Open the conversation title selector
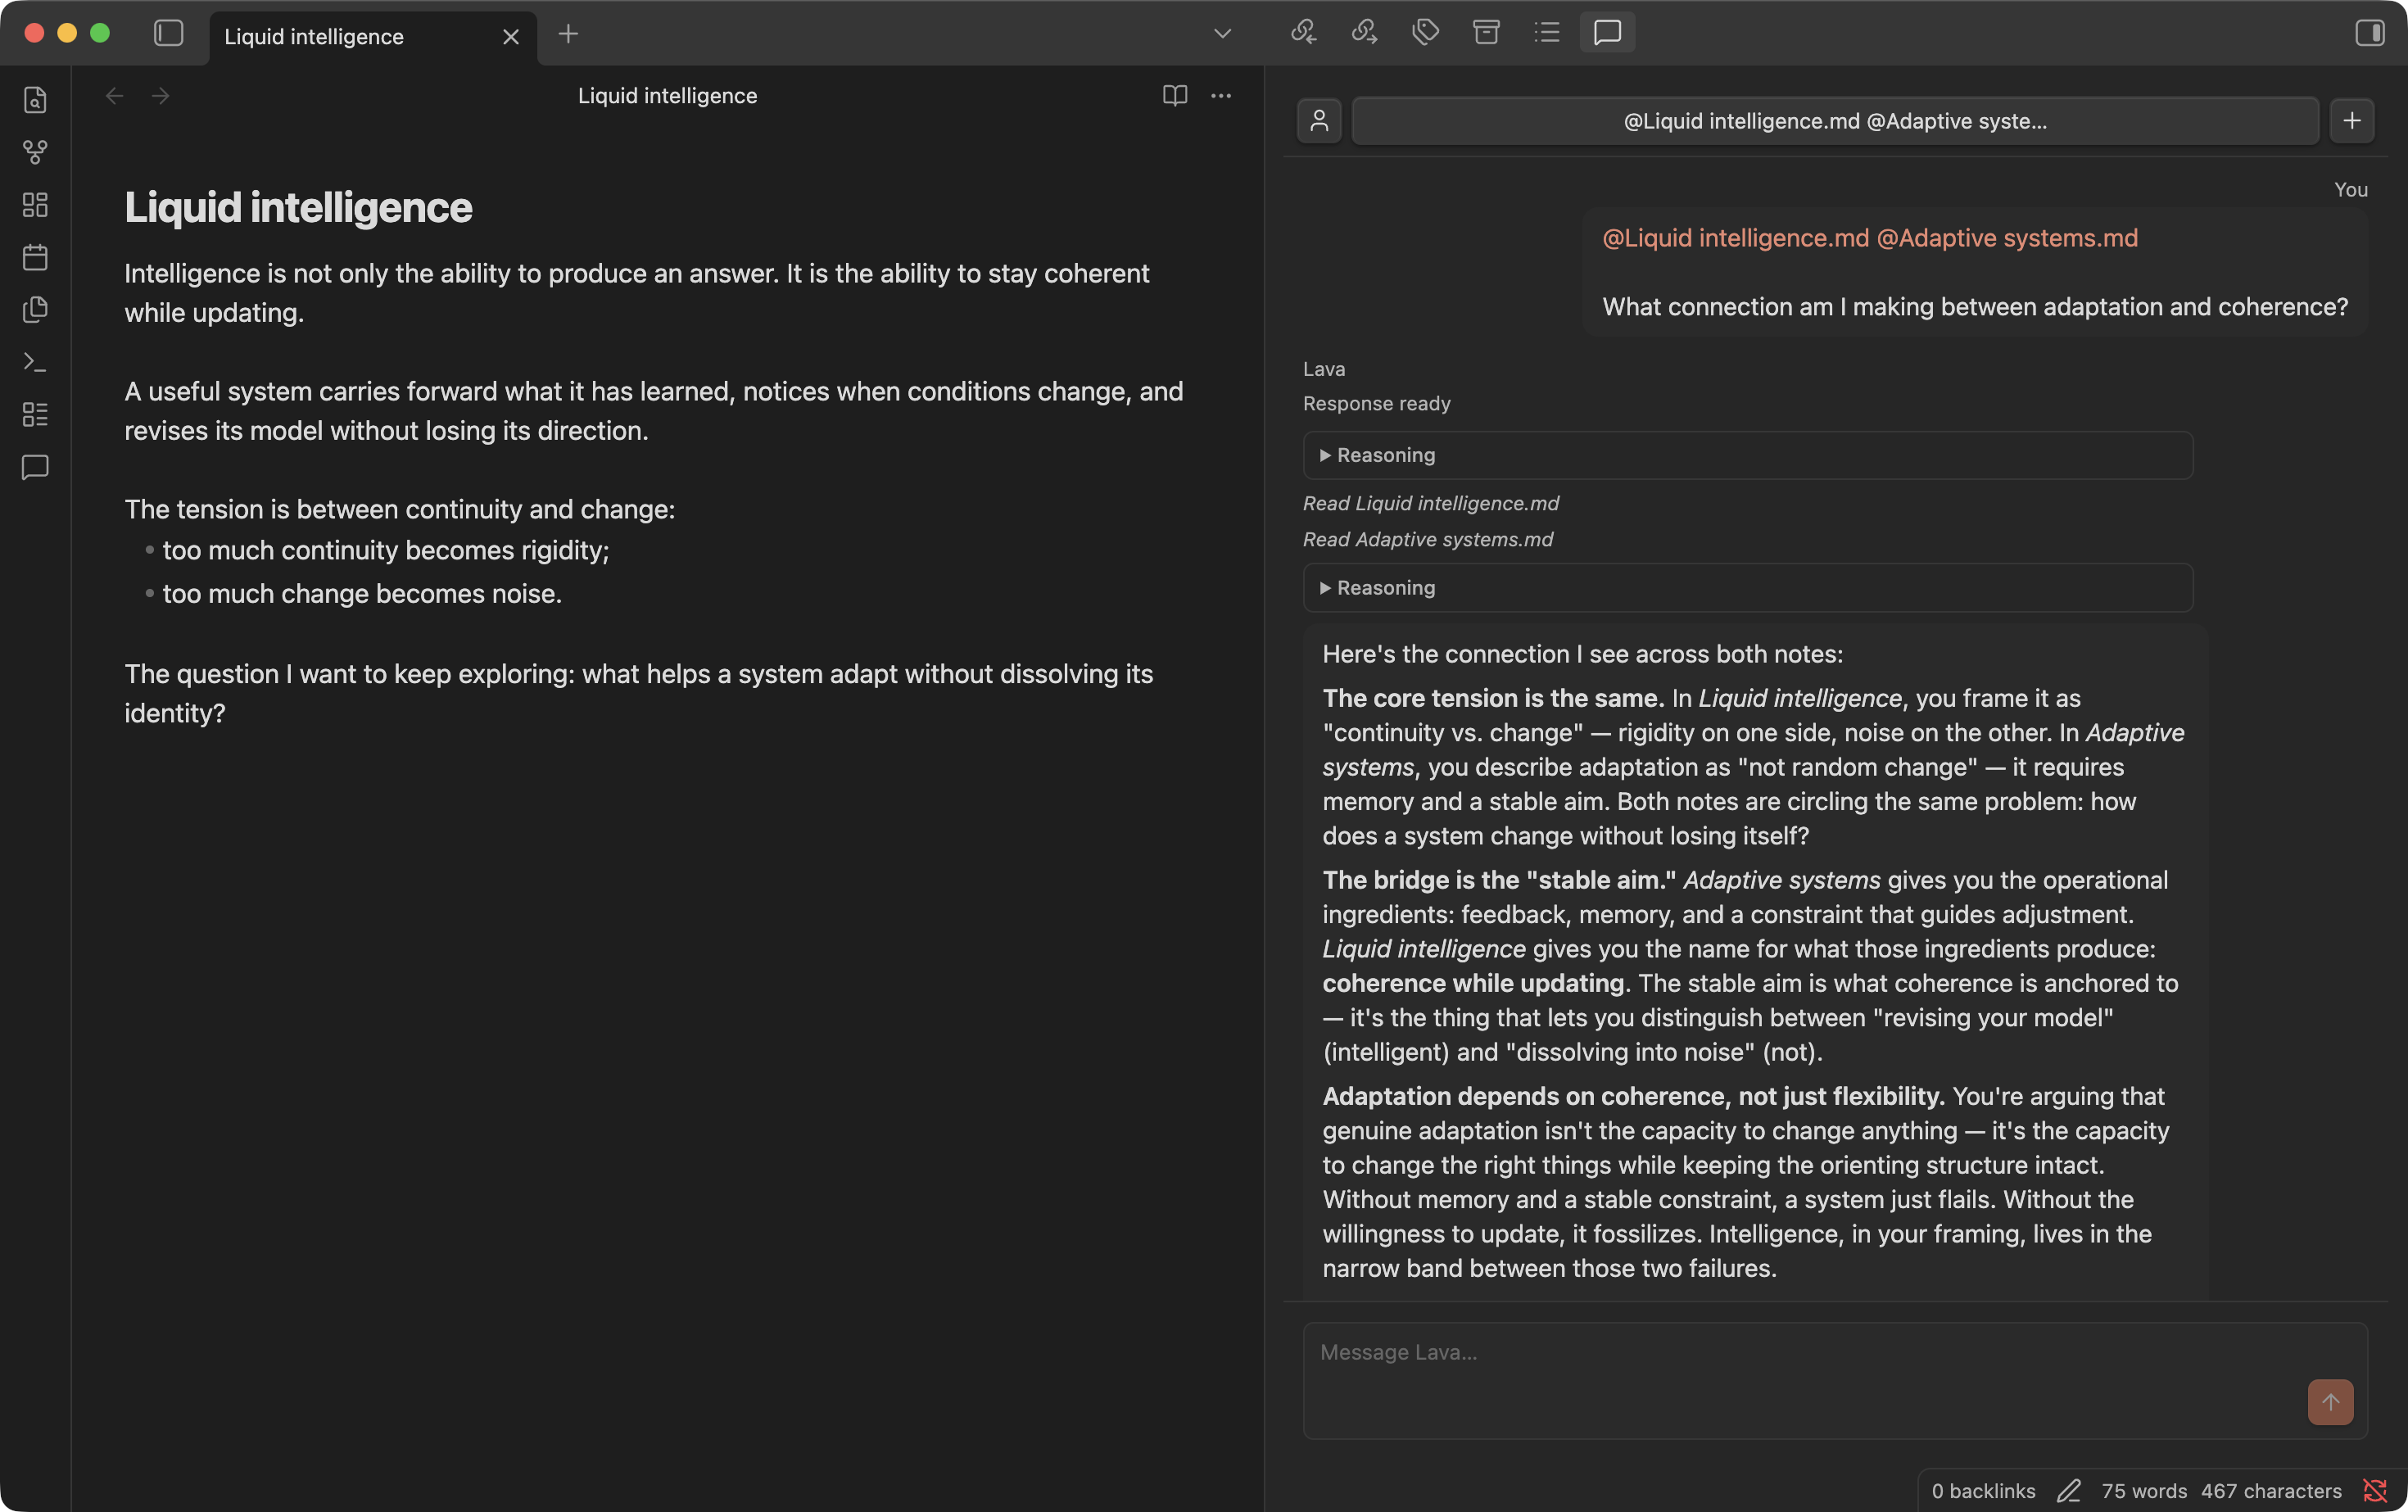Screen dimensions: 2408x1512 pyautogui.click(x=1835, y=121)
